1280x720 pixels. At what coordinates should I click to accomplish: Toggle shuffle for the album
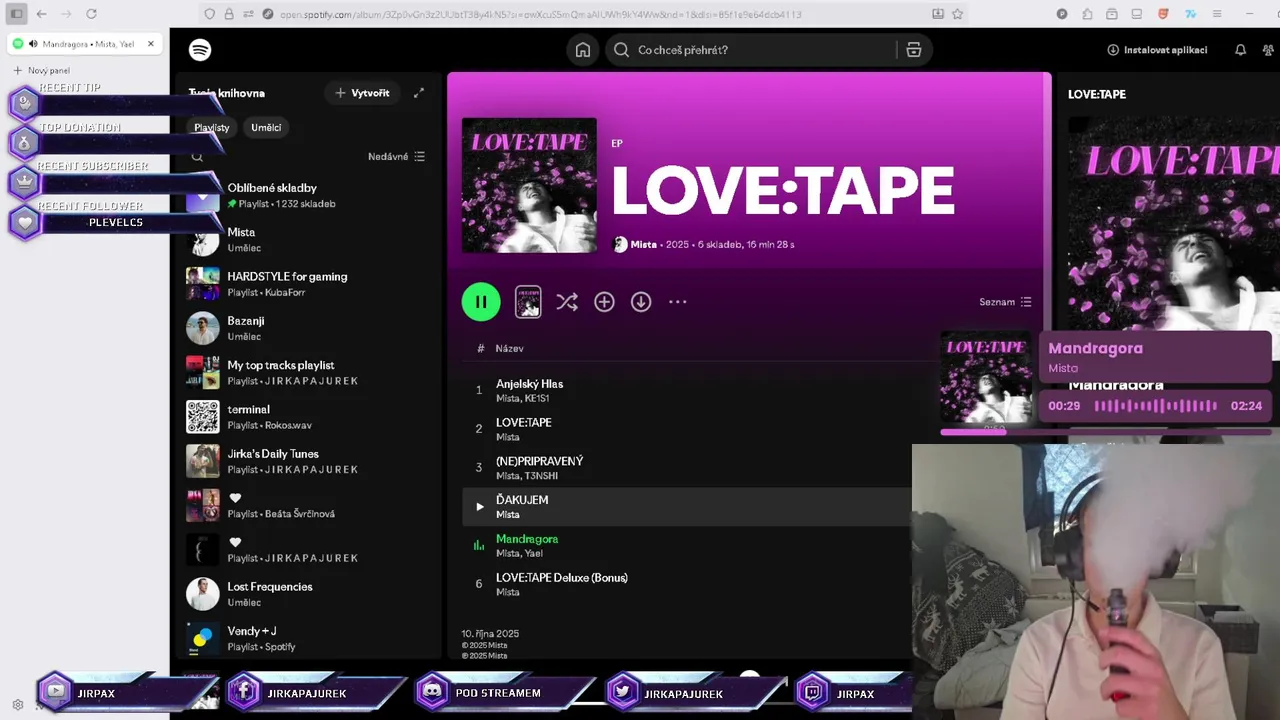click(x=567, y=302)
